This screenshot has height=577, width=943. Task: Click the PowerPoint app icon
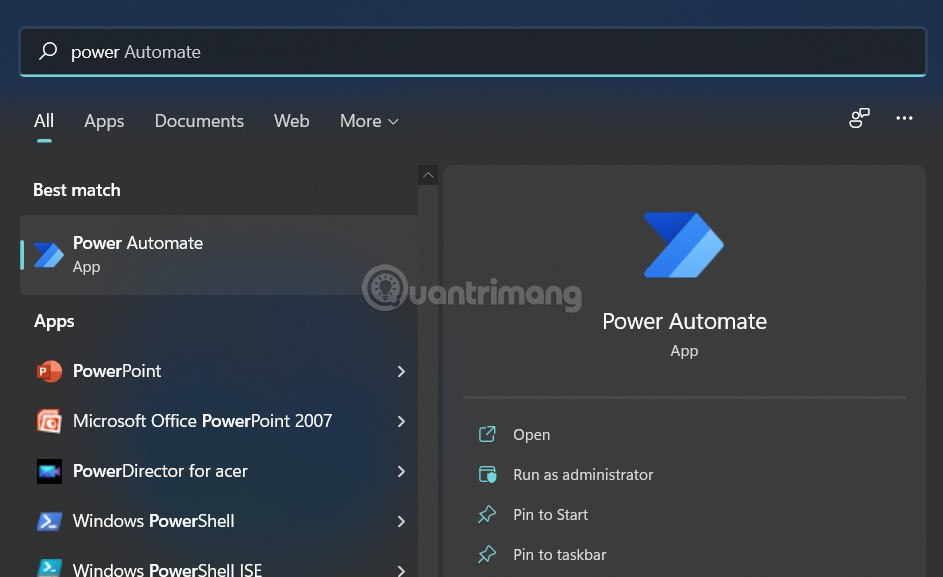(x=49, y=371)
